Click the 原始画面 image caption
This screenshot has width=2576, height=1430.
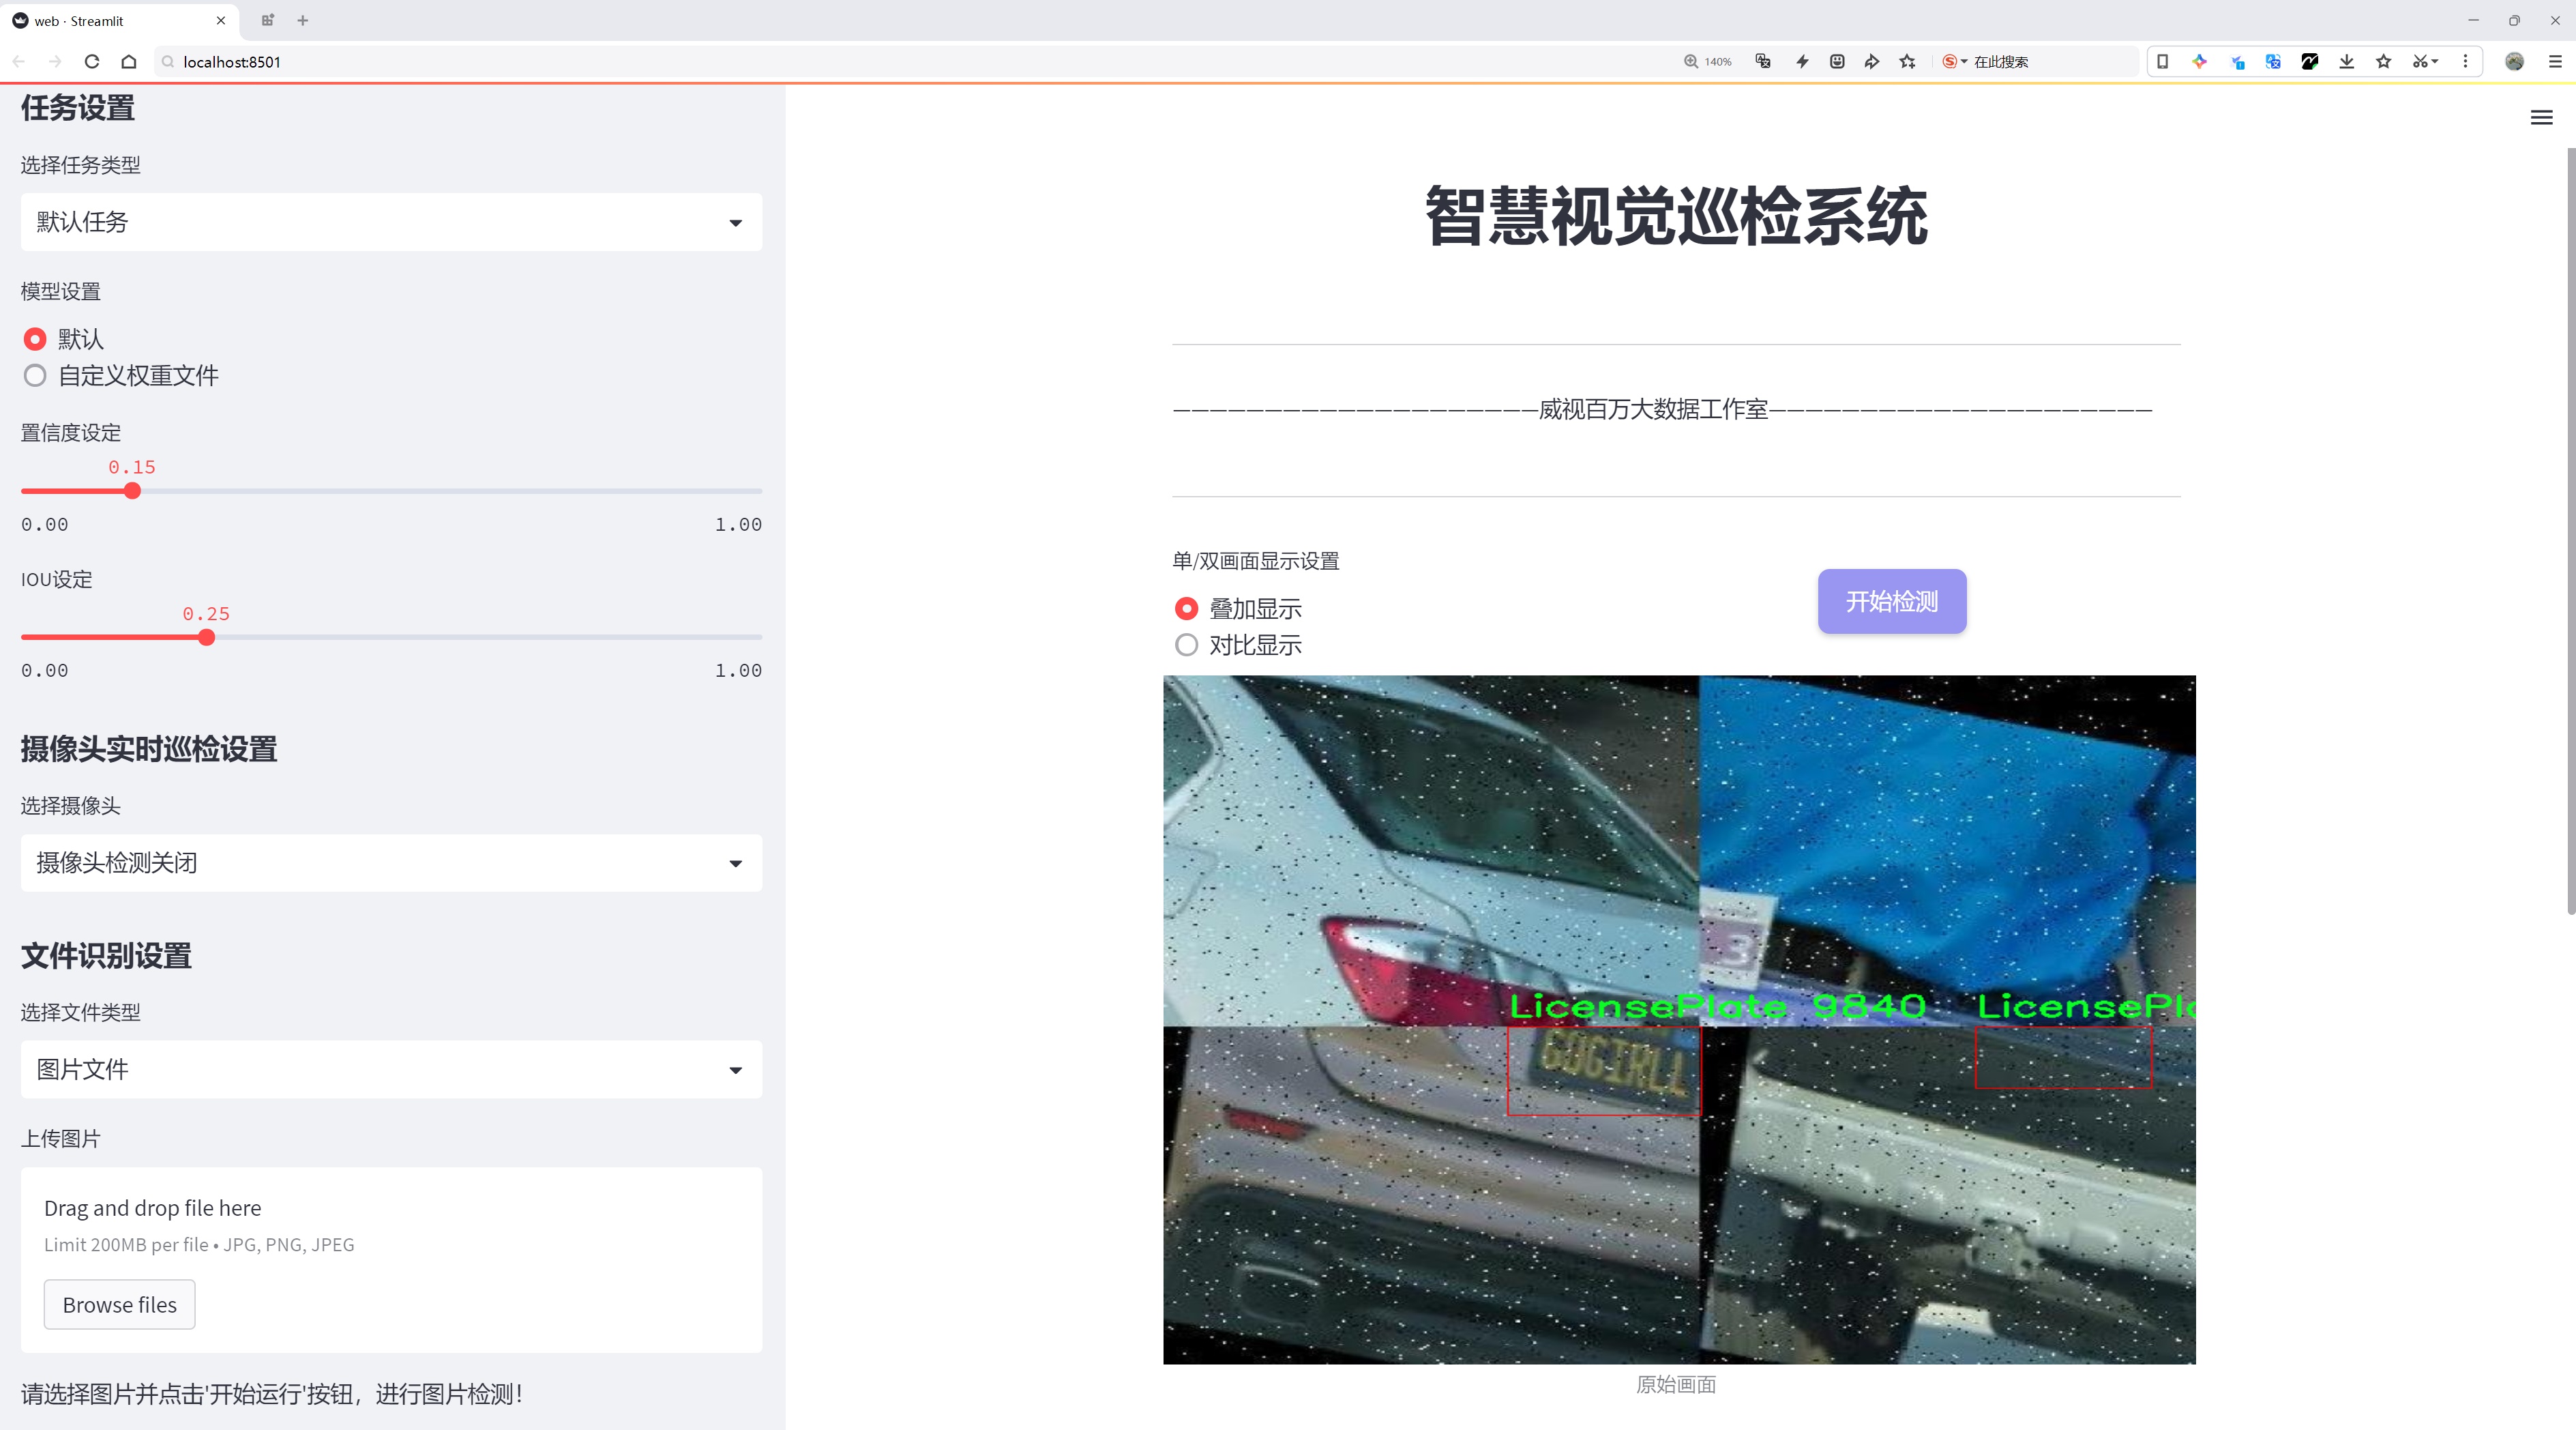coord(1676,1384)
